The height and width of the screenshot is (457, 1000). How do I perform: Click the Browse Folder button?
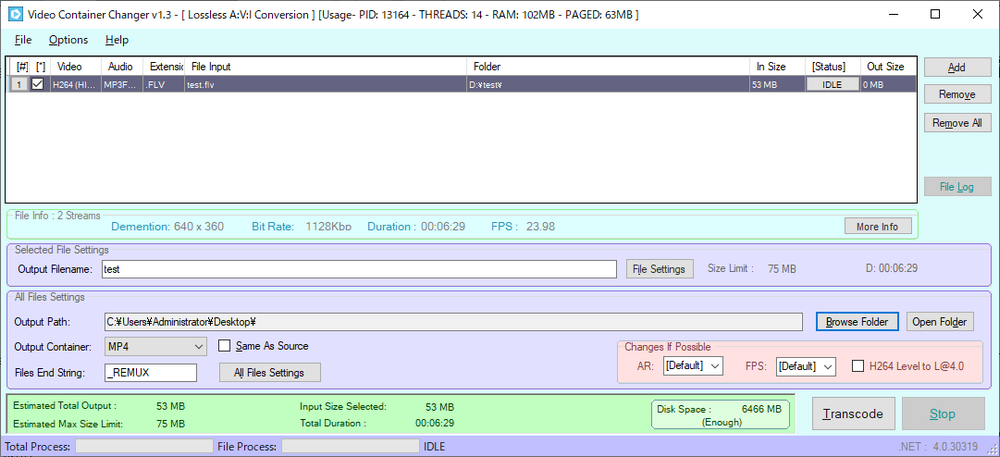[x=858, y=322]
